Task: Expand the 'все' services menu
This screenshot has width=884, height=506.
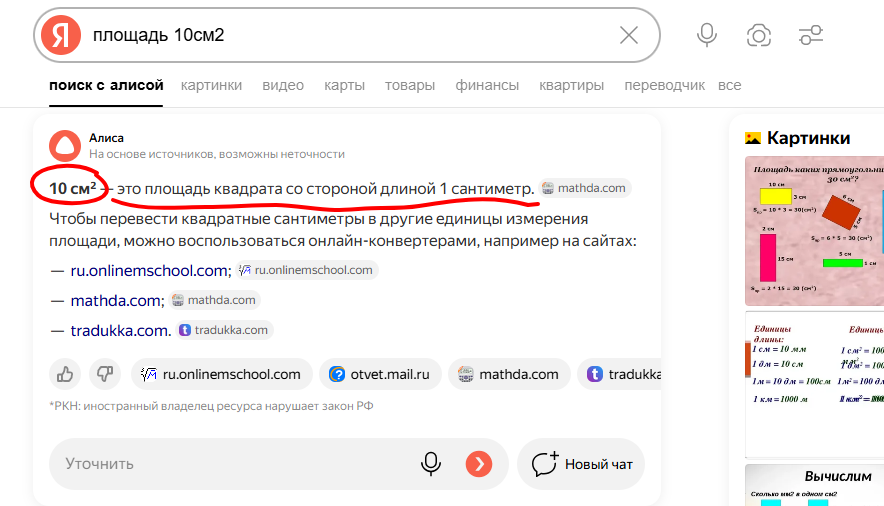Action: tap(730, 85)
